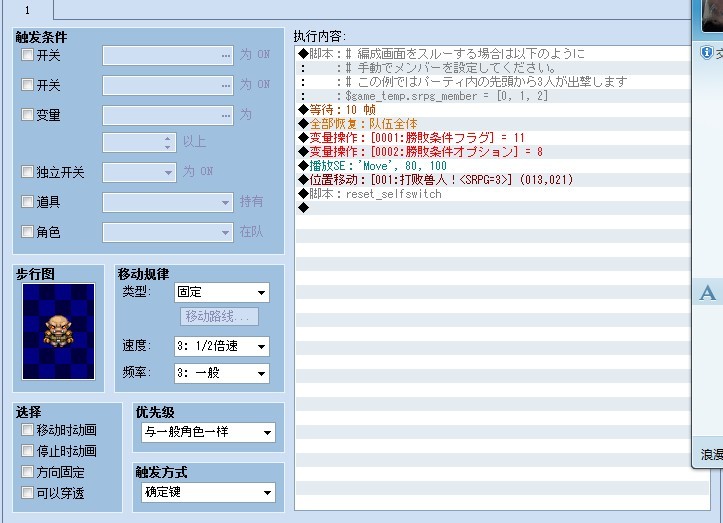Open the 变量 selection field
Viewport: 723px width, 523px height.
click(x=168, y=115)
